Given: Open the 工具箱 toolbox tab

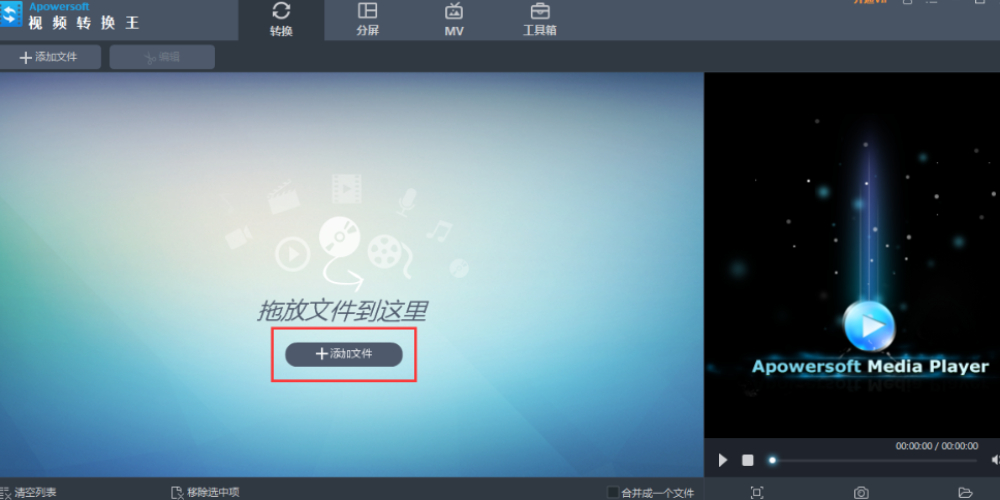Looking at the screenshot, I should (540, 20).
